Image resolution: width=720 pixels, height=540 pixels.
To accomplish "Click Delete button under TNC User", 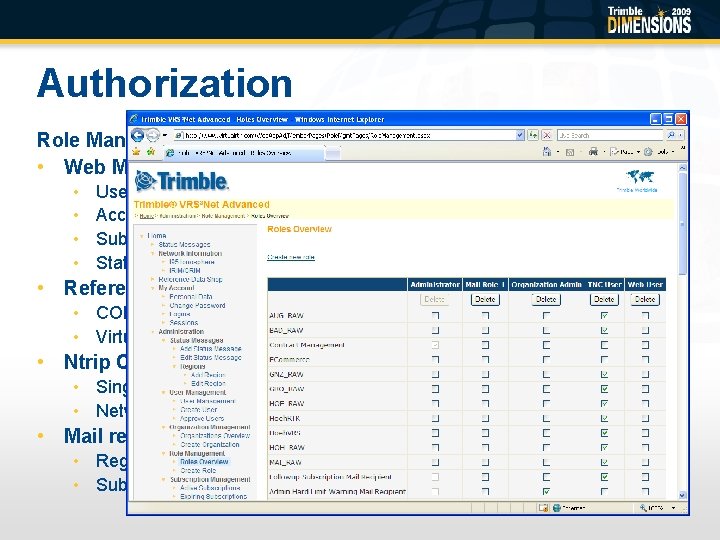I will (604, 299).
